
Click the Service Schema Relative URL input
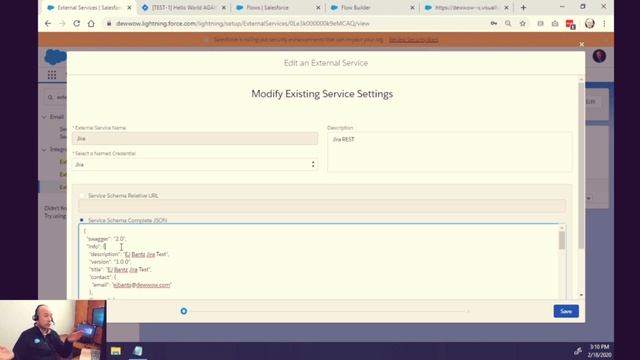click(x=322, y=206)
